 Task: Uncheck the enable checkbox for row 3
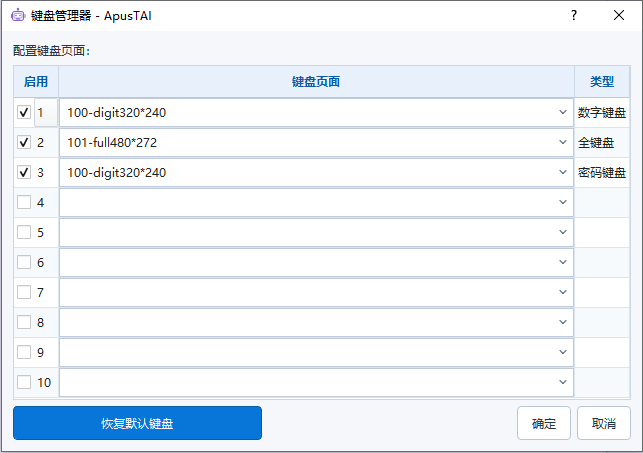coord(24,172)
